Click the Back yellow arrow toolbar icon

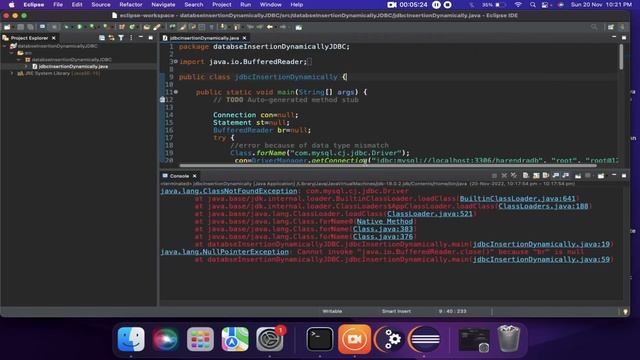click(270, 27)
